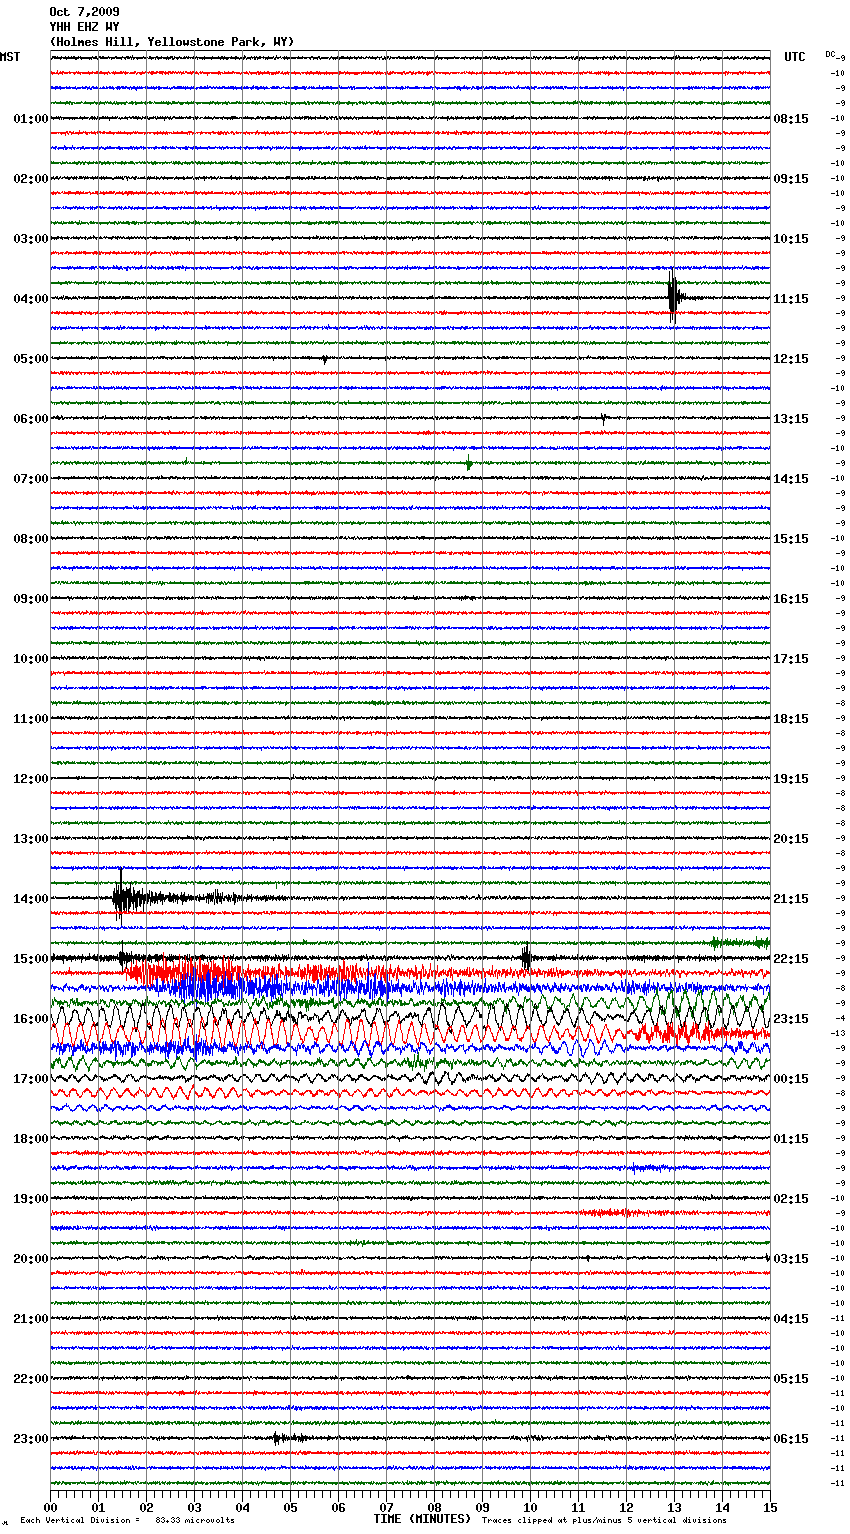This screenshot has height=1534, width=850.
Task: Select the 23:00 MST row label
Action: (x=30, y=1439)
